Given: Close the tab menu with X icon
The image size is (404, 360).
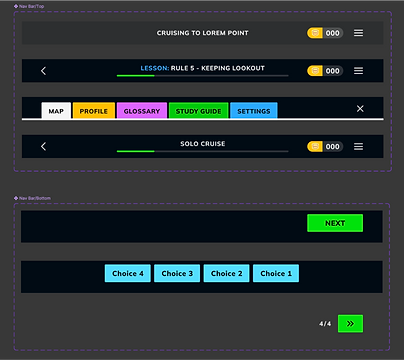Looking at the screenshot, I should click(x=360, y=109).
